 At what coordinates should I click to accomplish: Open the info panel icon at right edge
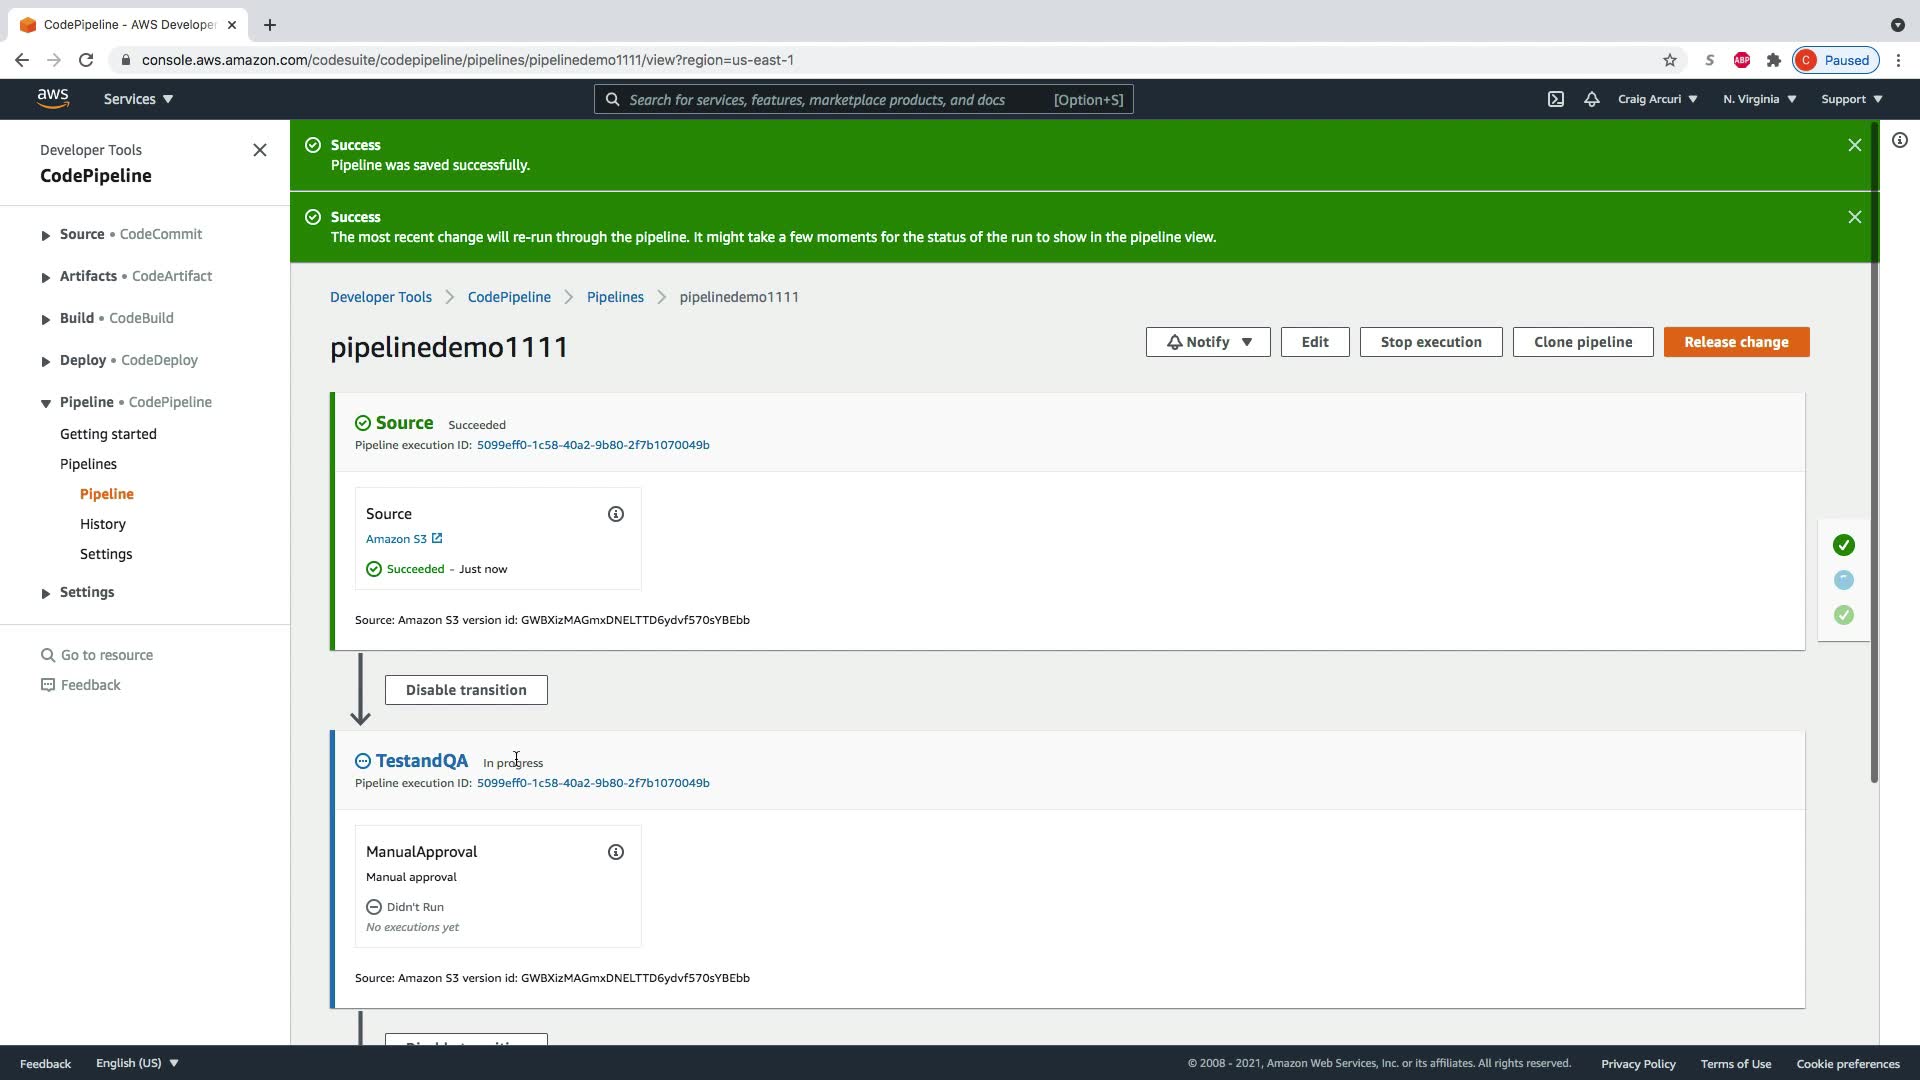(x=1899, y=141)
